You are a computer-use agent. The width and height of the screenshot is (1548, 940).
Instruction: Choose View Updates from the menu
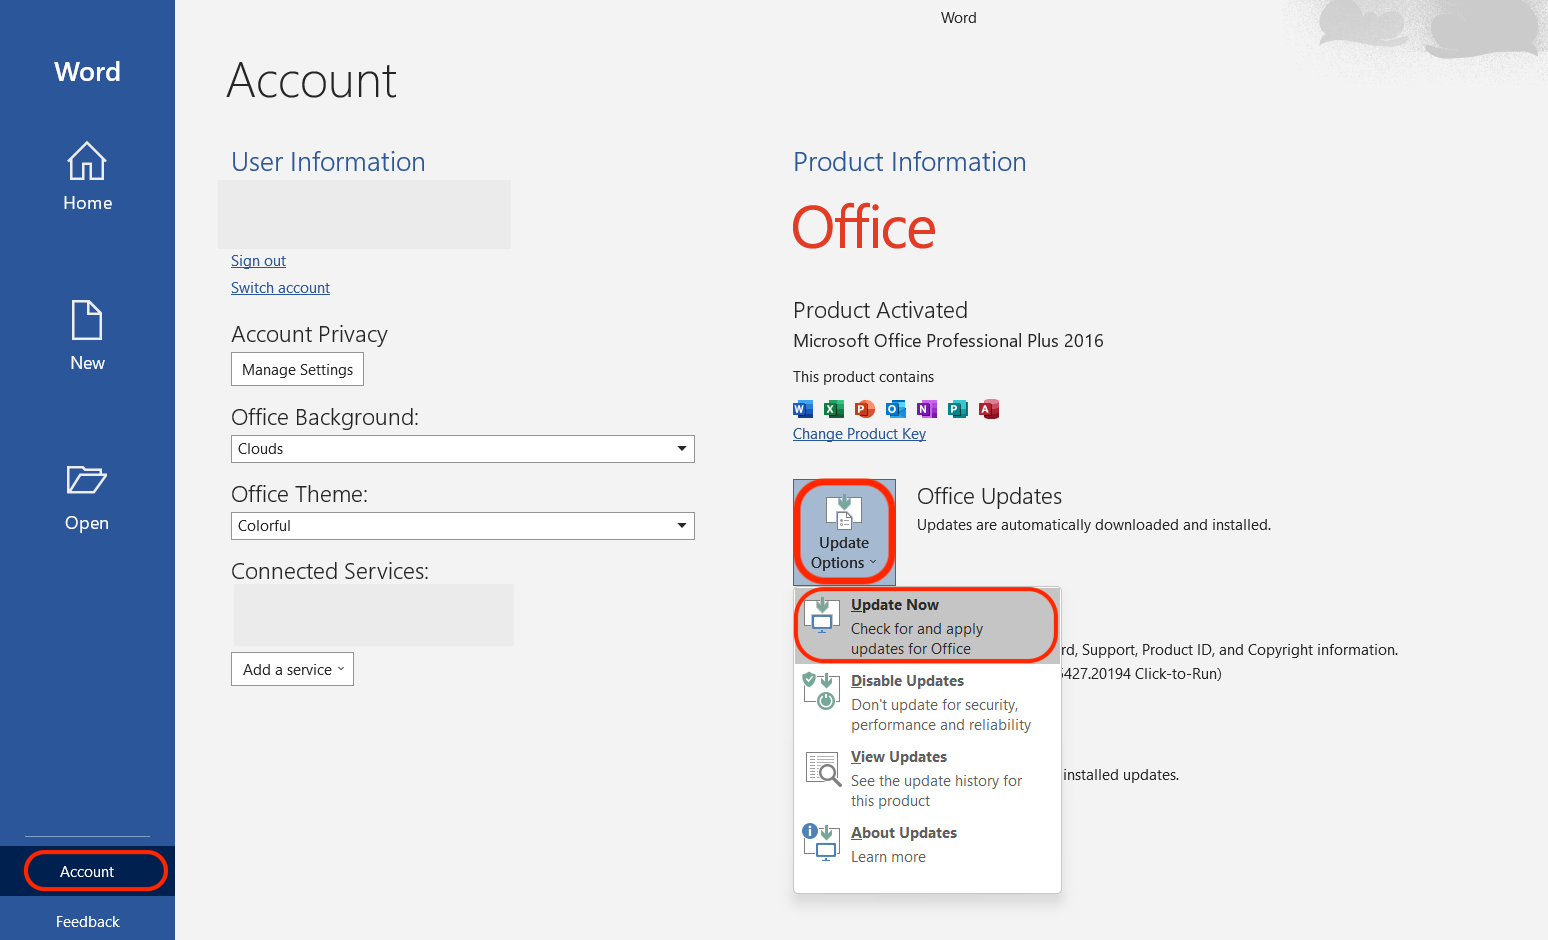click(927, 778)
